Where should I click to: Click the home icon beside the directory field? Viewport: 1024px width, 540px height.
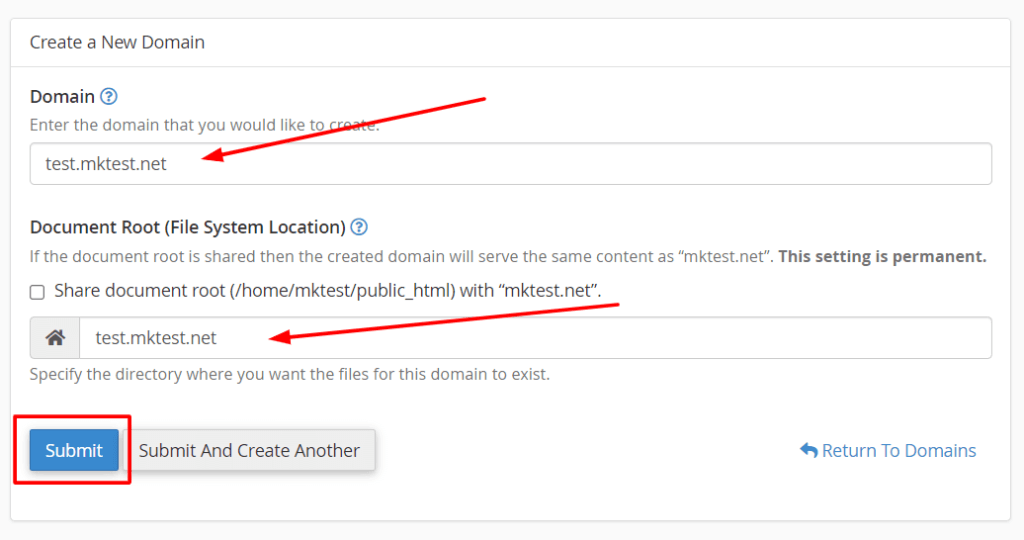55,338
